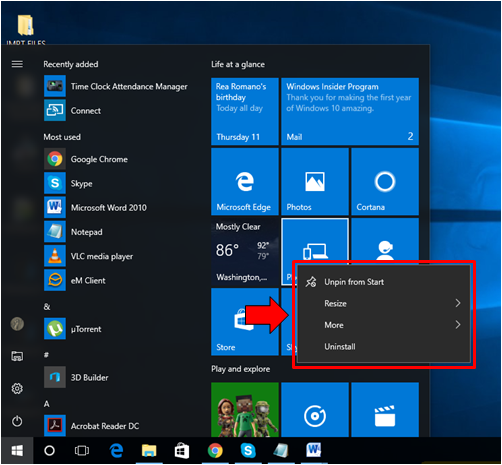Open Notepad from the taskbar
Screen dimensions: 502x465
[x=281, y=451]
